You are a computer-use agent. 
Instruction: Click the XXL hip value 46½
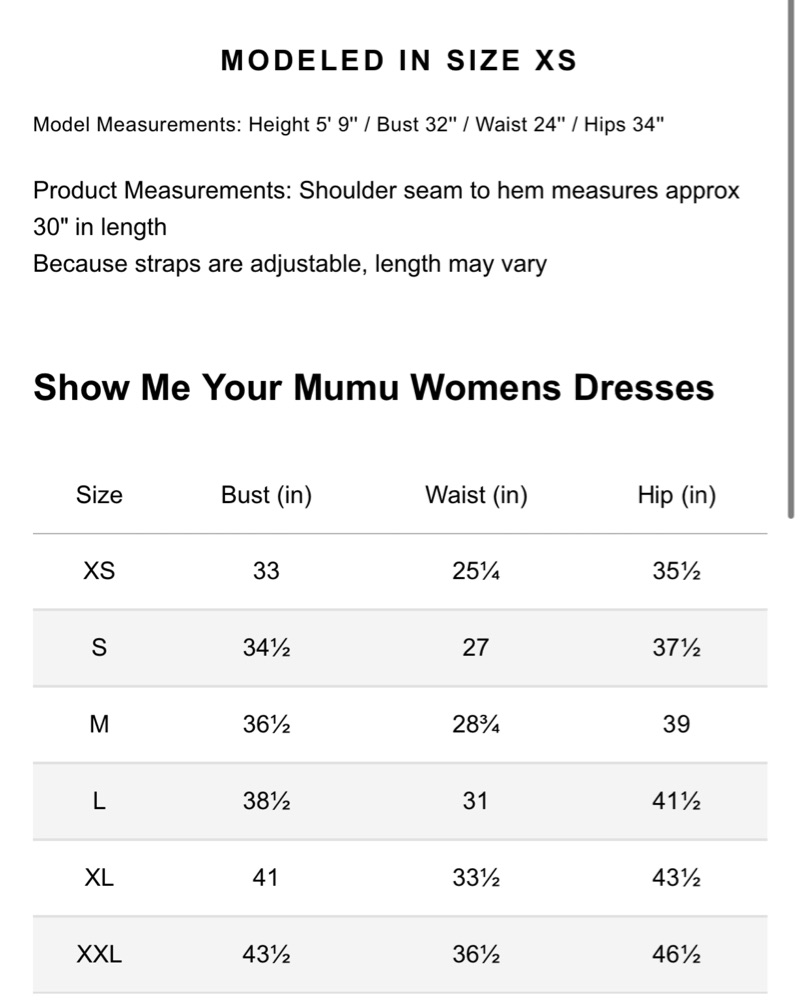tap(676, 954)
